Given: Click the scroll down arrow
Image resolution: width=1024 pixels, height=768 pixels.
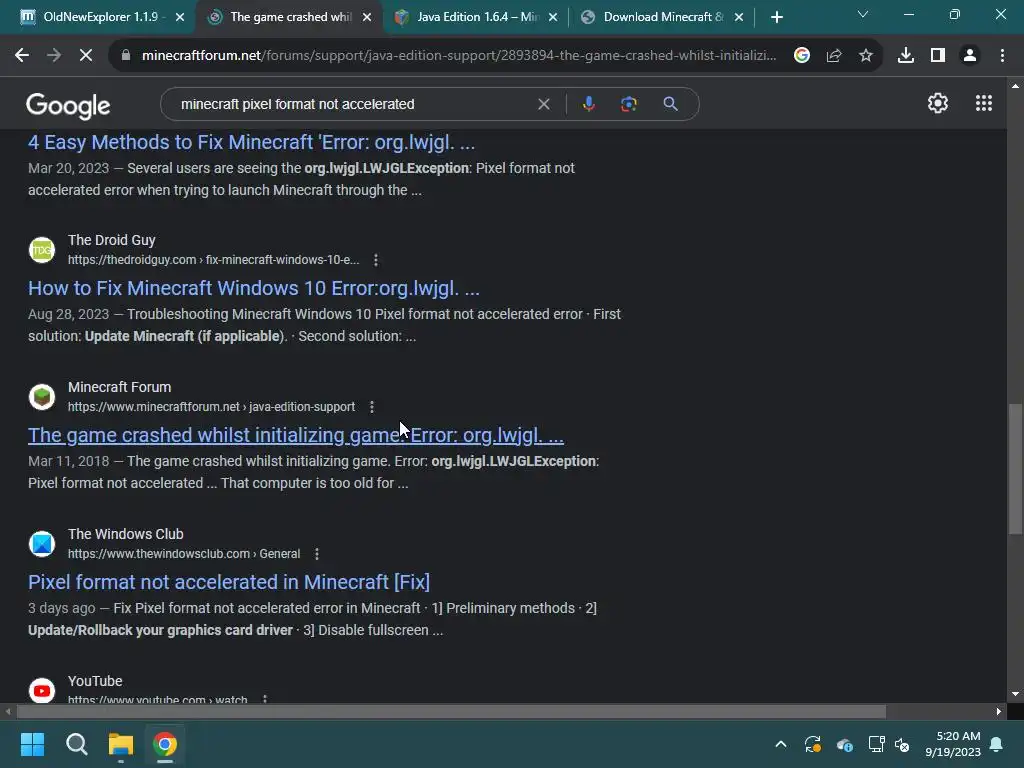Looking at the screenshot, I should point(1015,694).
